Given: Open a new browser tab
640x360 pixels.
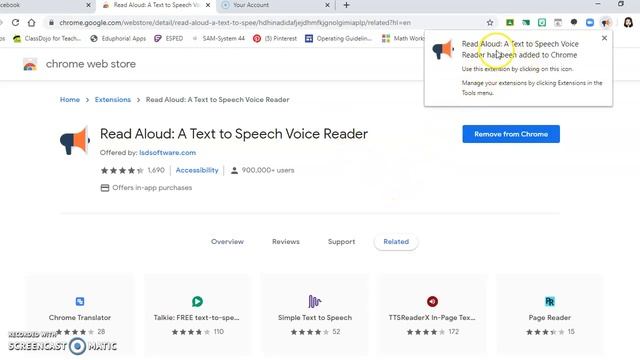Looking at the screenshot, I should (x=347, y=5).
